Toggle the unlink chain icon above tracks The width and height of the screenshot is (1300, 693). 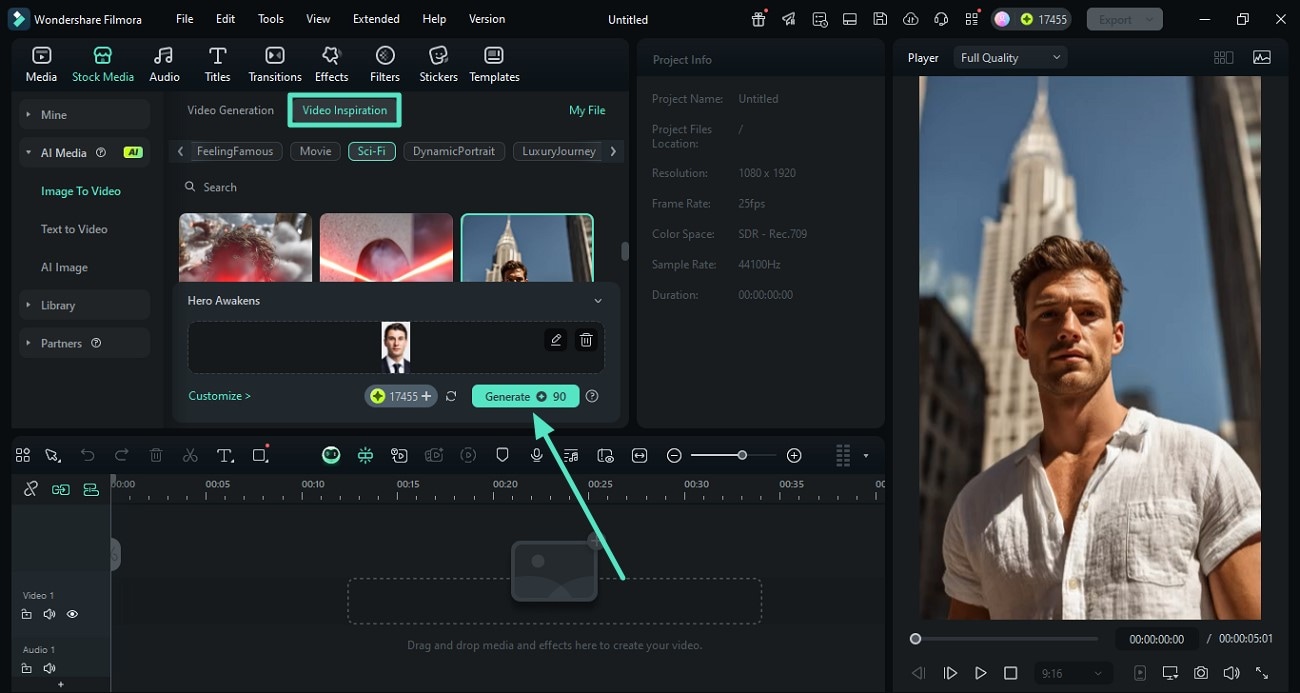coord(30,489)
